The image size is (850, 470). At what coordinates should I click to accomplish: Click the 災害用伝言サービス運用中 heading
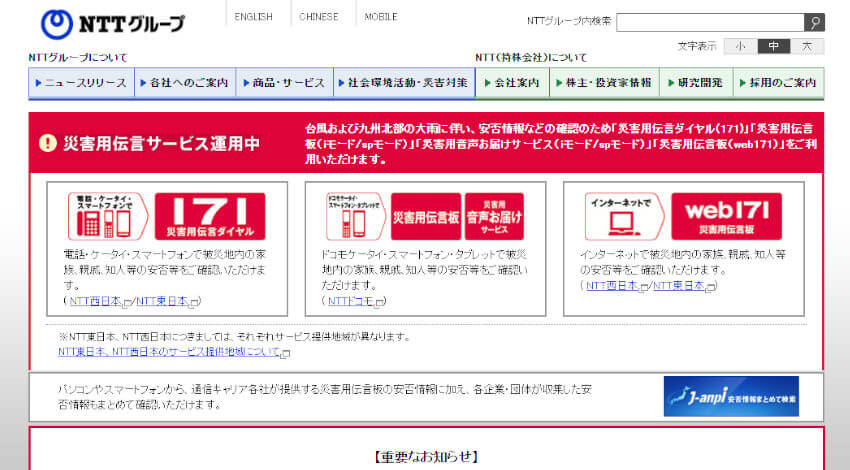(161, 143)
